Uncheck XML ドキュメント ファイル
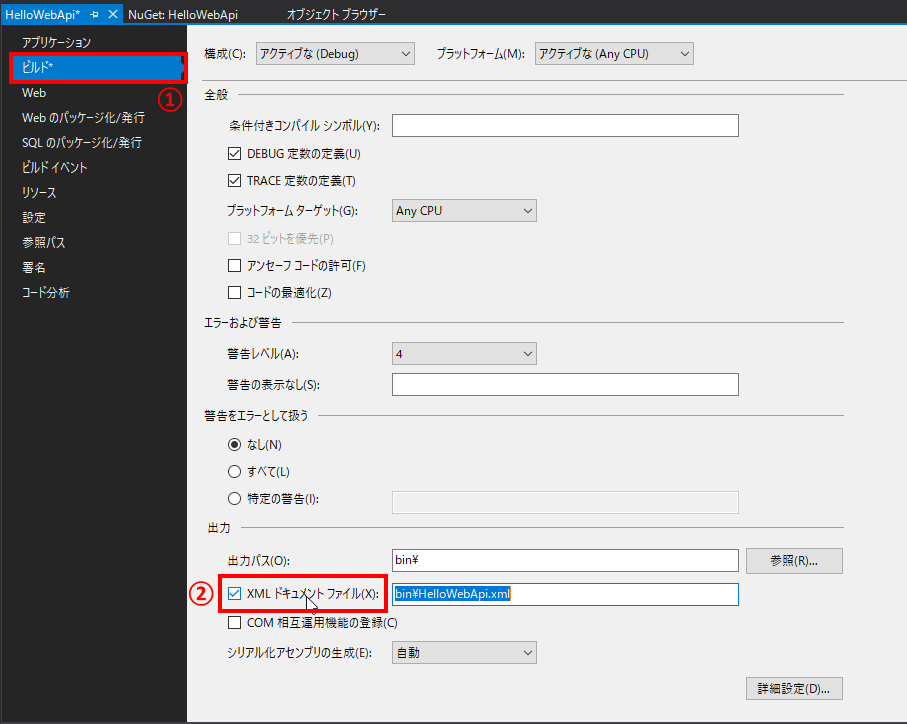The width and height of the screenshot is (907, 724). coord(236,594)
